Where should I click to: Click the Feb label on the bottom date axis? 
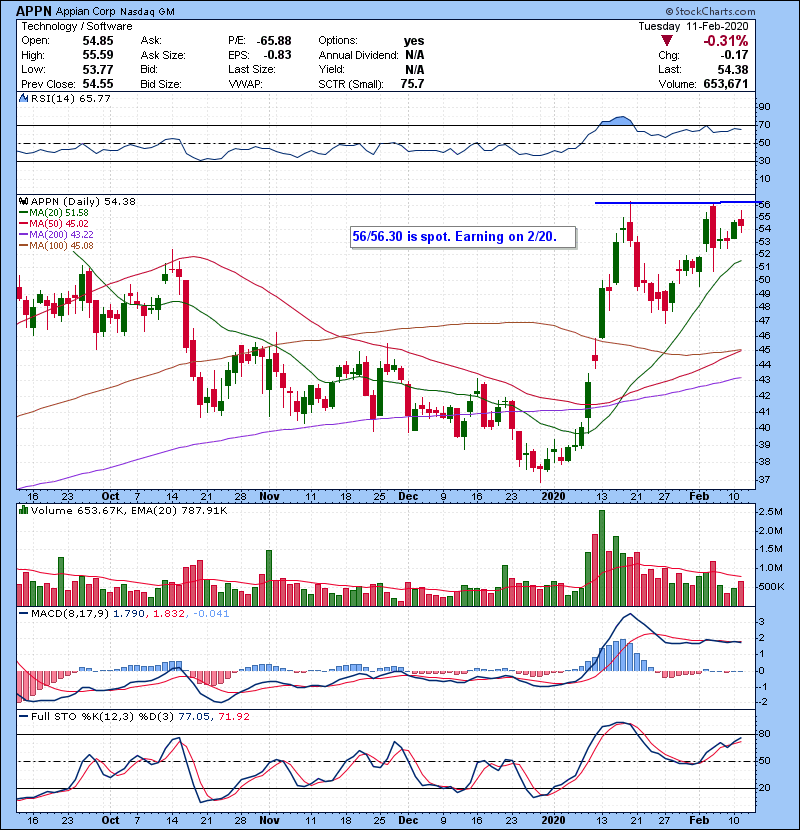[699, 820]
